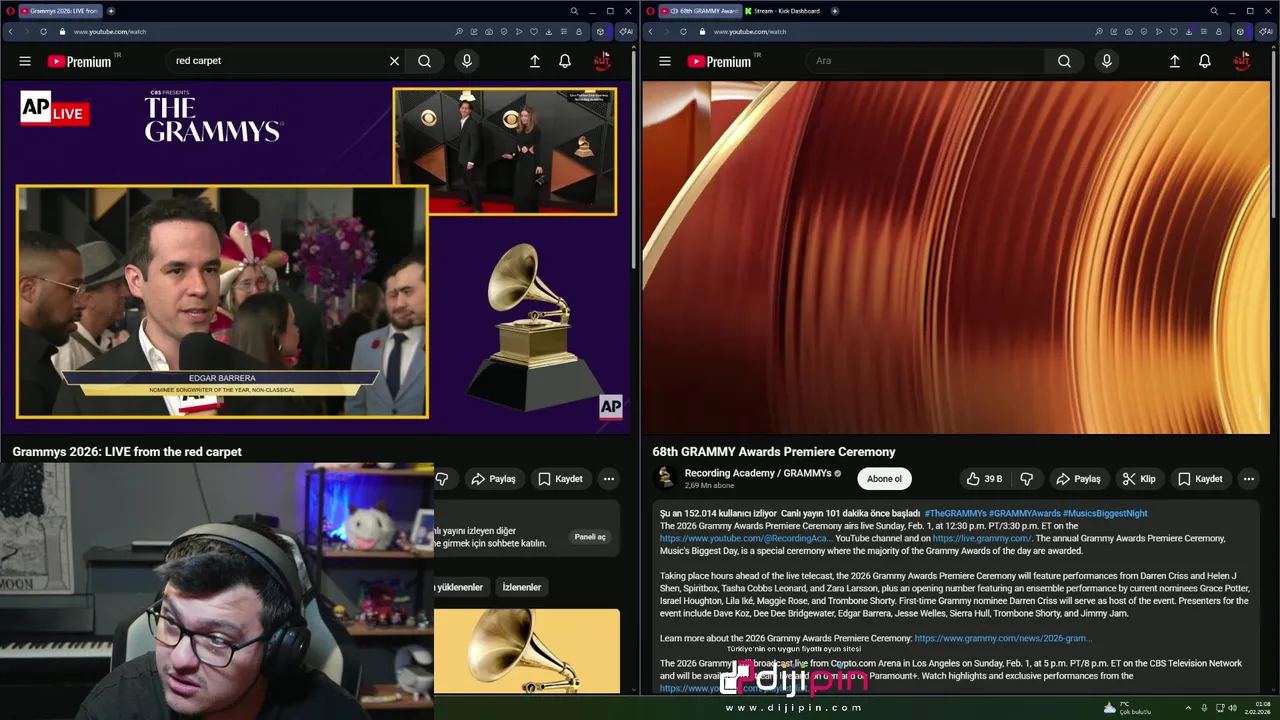Click the Opera menu logo in left window
The height and width of the screenshot is (720, 1280).
point(9,11)
